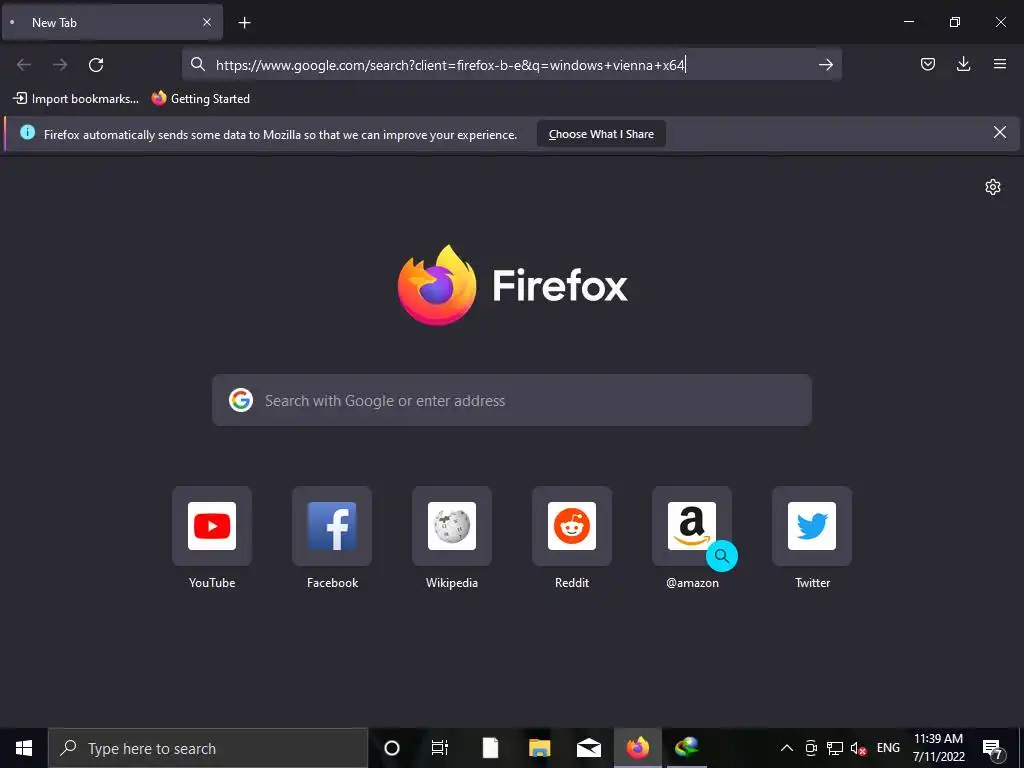Click the Firefox taskbar icon

pyautogui.click(x=638, y=748)
